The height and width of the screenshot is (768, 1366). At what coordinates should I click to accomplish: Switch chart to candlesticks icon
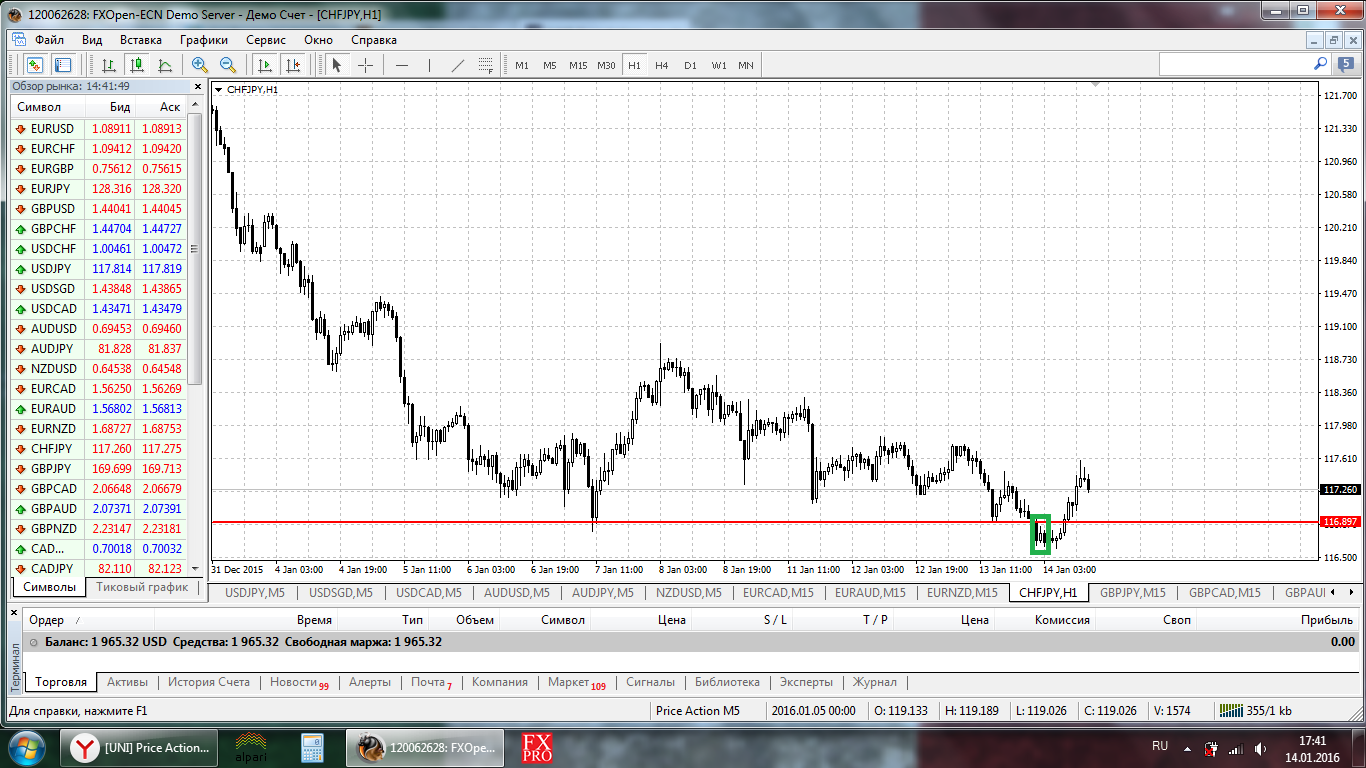click(137, 65)
